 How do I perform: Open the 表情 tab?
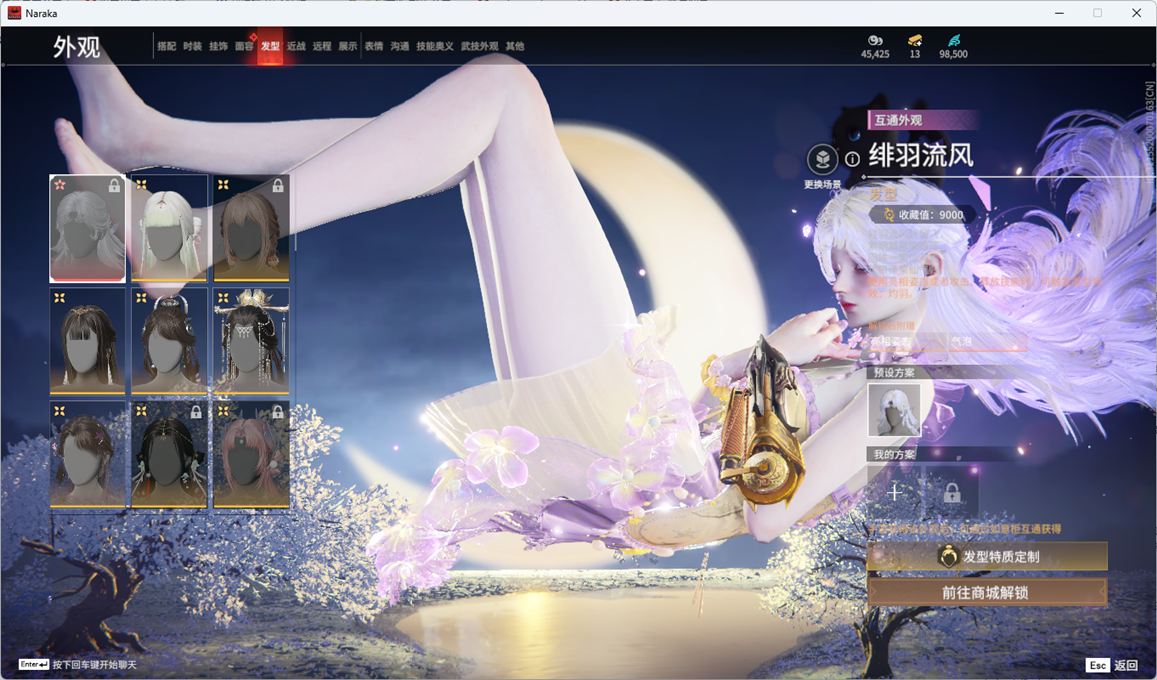click(374, 46)
